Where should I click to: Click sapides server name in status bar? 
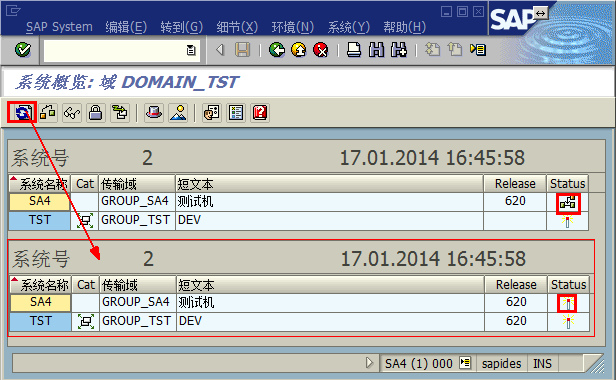pos(501,363)
